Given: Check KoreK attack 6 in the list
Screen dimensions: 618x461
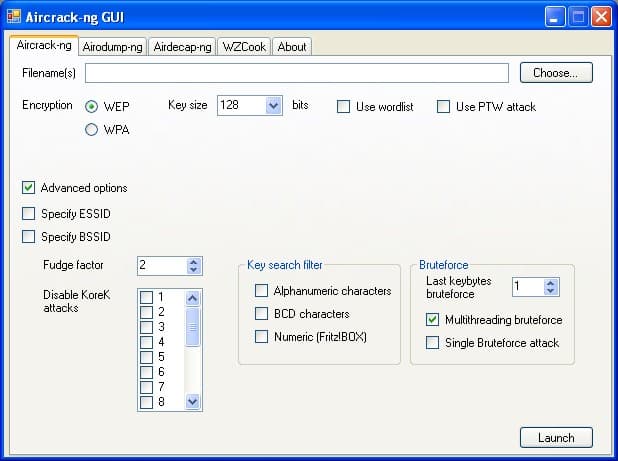Looking at the screenshot, I should pyautogui.click(x=147, y=372).
